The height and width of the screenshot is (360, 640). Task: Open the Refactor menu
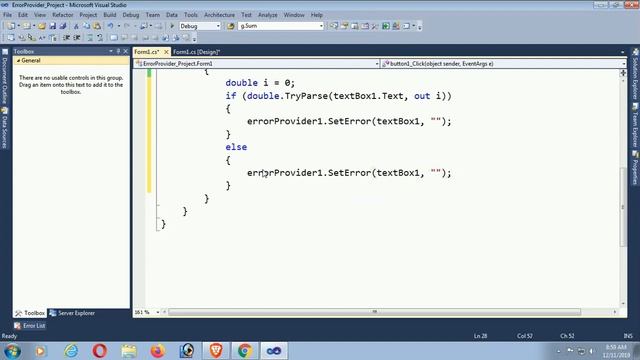(62, 15)
